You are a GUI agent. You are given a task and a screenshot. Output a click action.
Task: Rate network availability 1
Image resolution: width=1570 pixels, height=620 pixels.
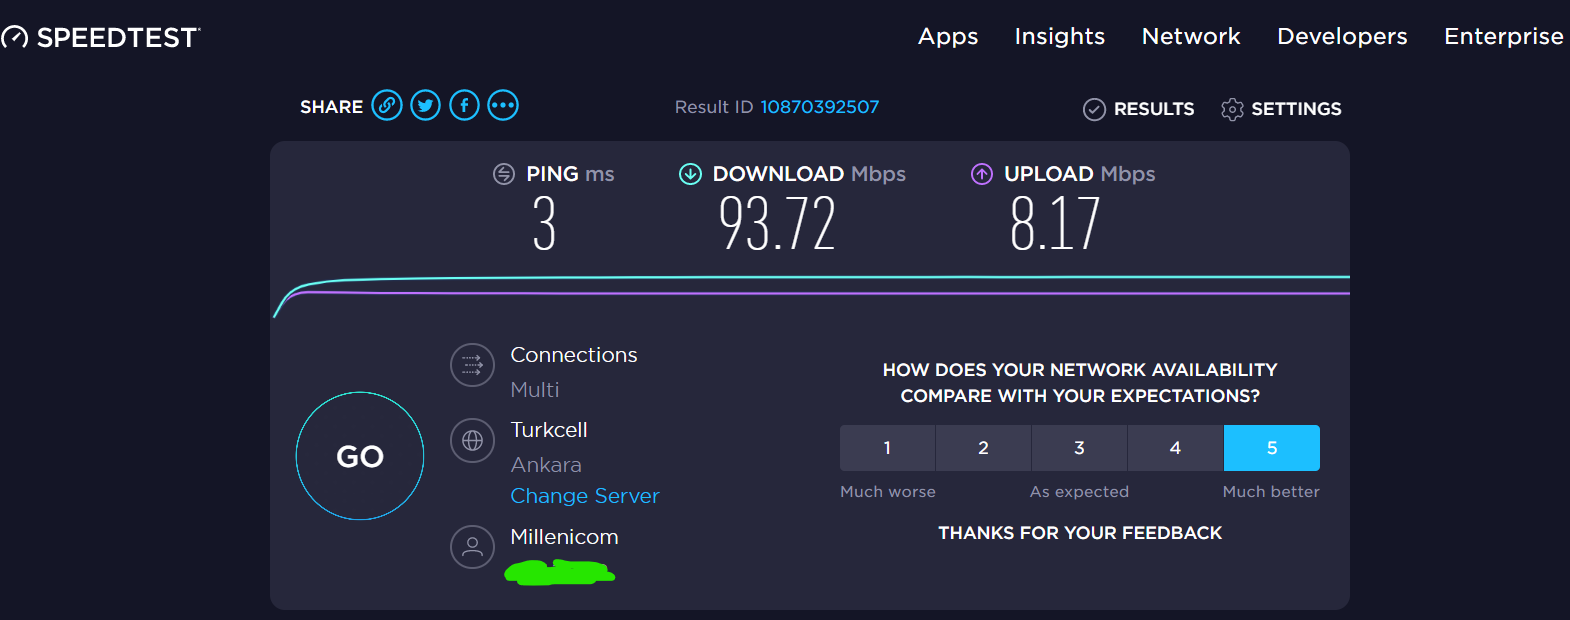[x=887, y=448]
